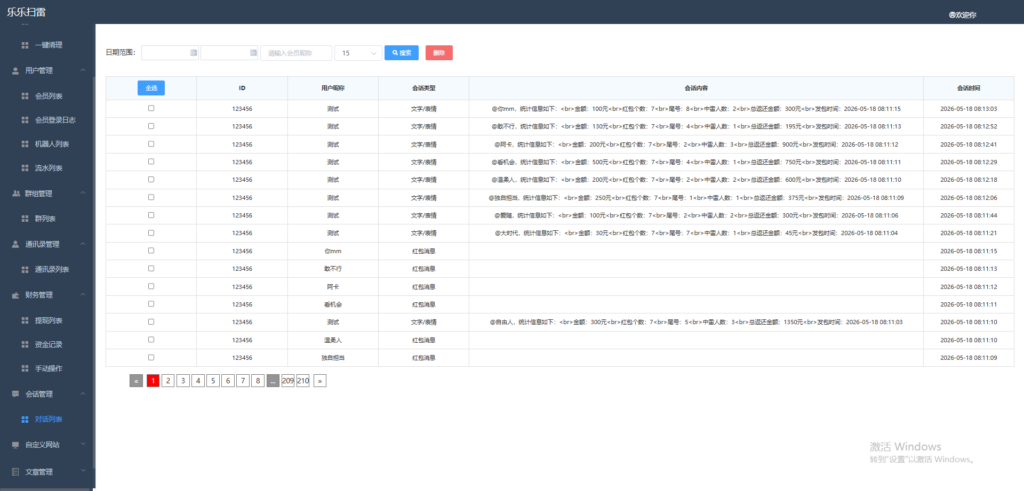Go to page 210 in pagination

303,381
